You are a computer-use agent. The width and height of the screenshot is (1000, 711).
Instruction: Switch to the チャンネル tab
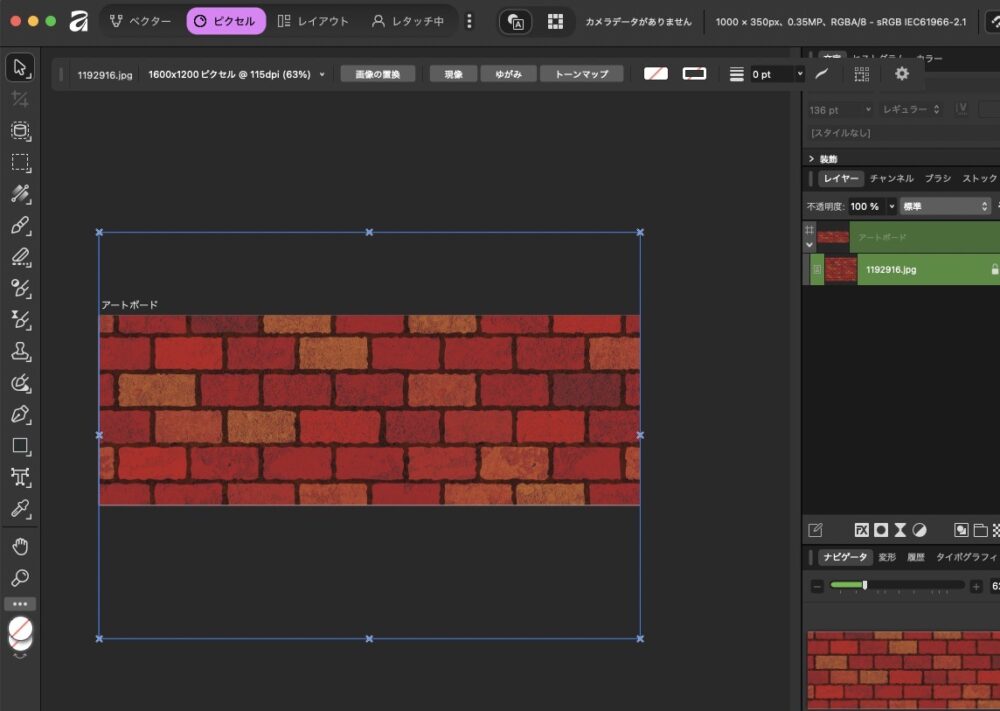point(891,179)
